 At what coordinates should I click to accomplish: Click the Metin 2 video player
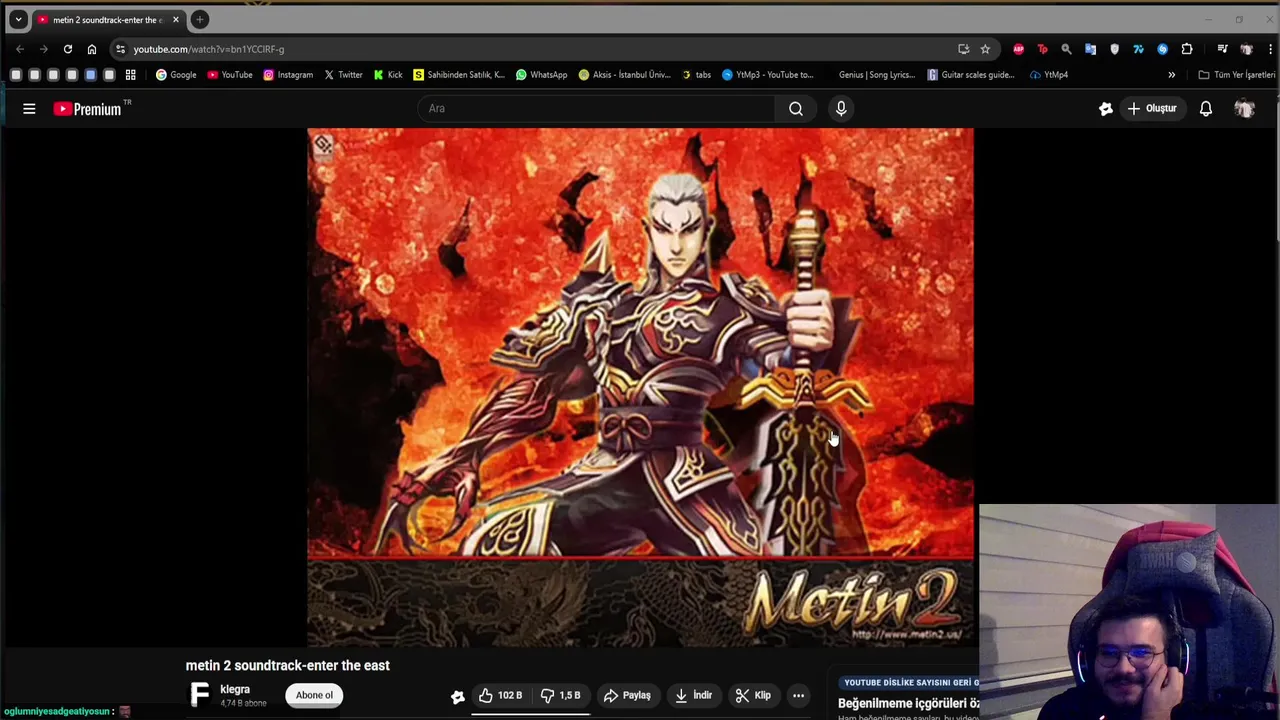[x=640, y=387]
